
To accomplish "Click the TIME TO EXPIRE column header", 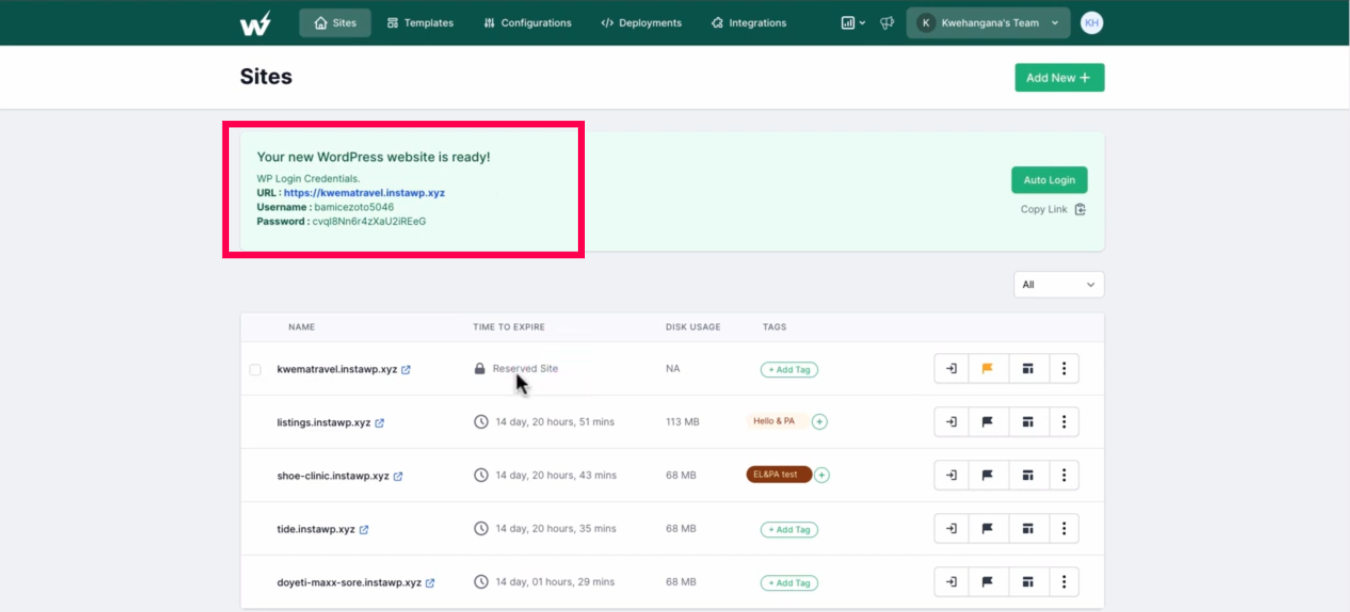I will [509, 327].
